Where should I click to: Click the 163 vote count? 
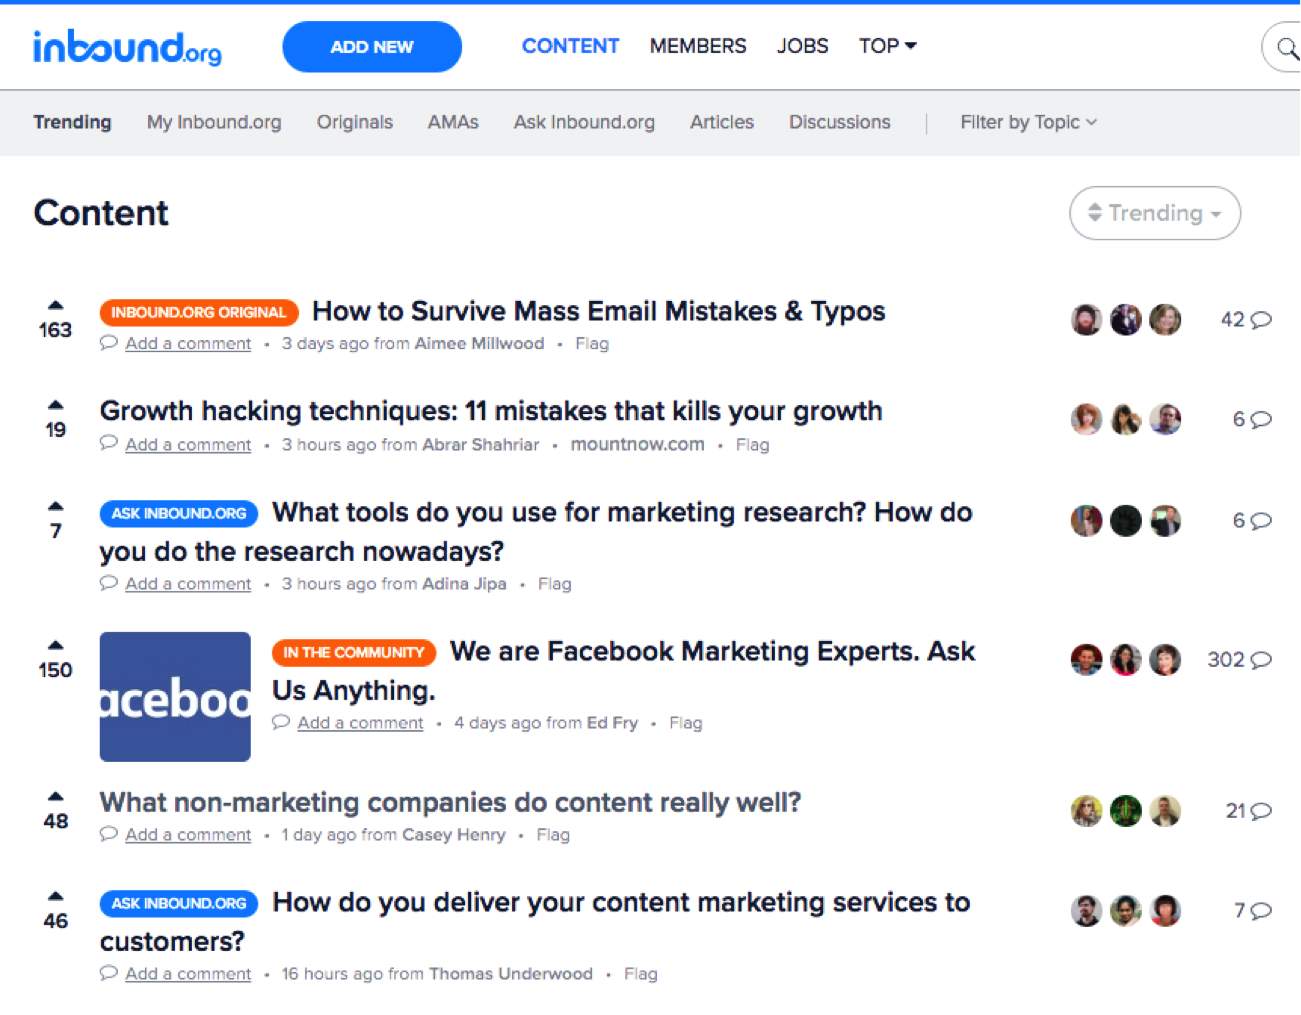point(56,330)
